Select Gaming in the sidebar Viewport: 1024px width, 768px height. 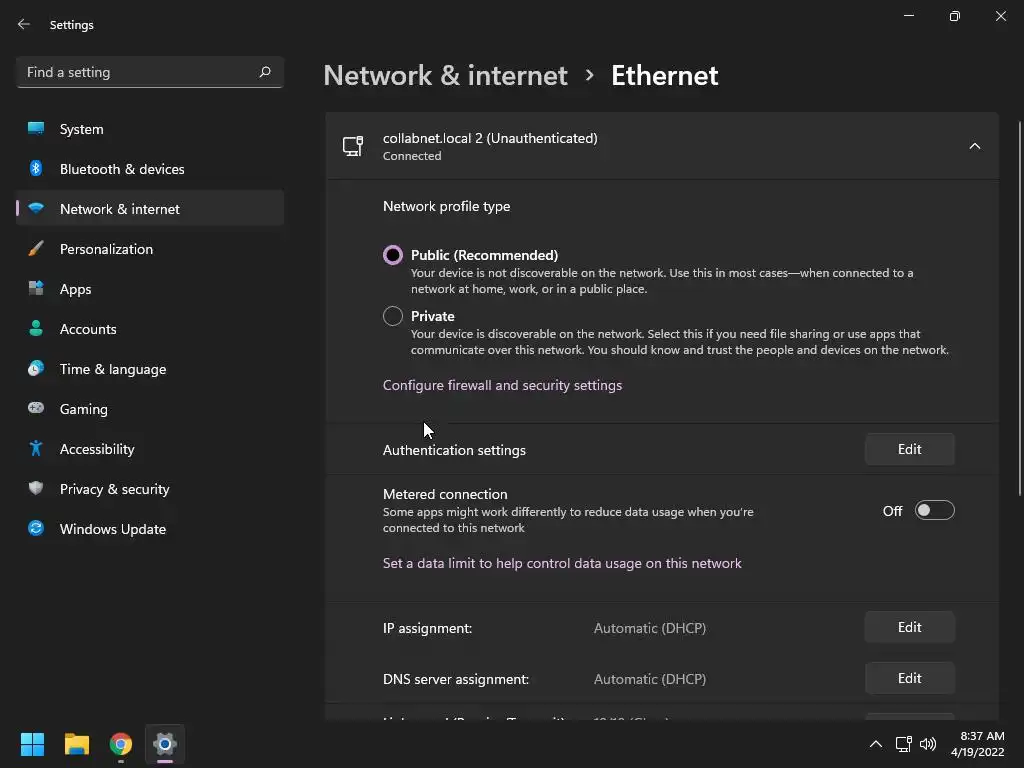(83, 409)
